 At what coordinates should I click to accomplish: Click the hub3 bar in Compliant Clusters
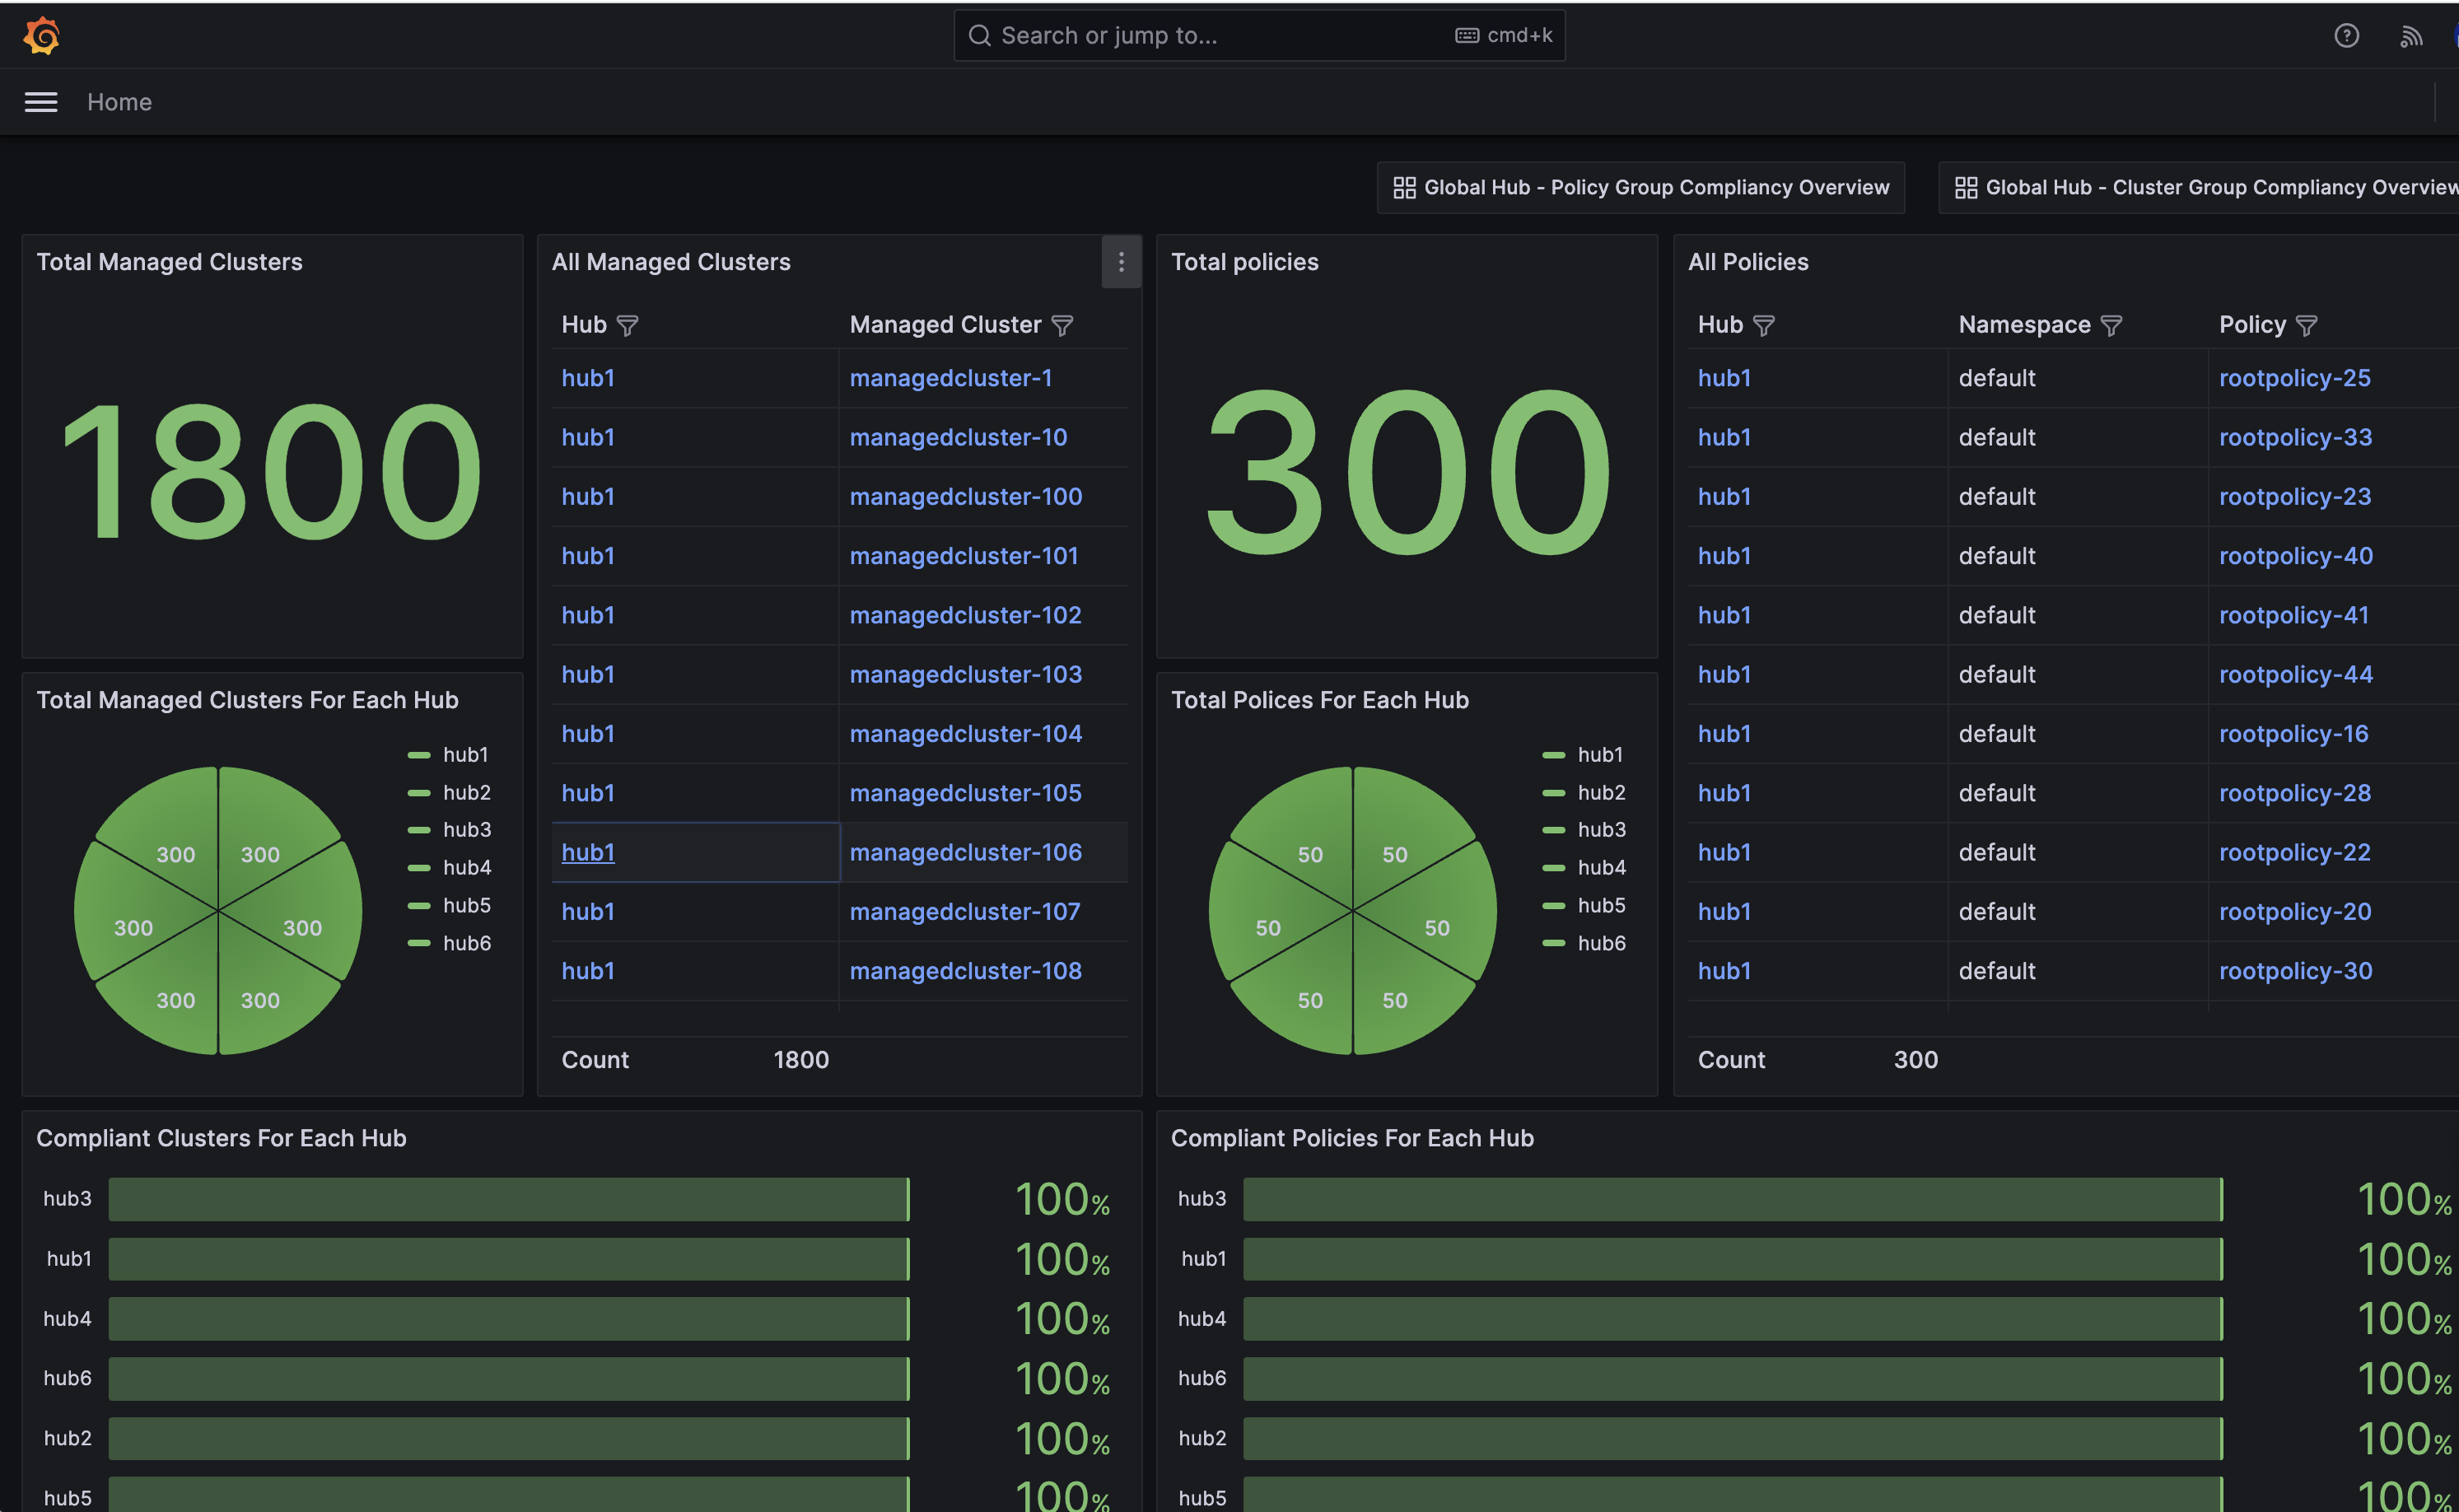click(x=508, y=1199)
